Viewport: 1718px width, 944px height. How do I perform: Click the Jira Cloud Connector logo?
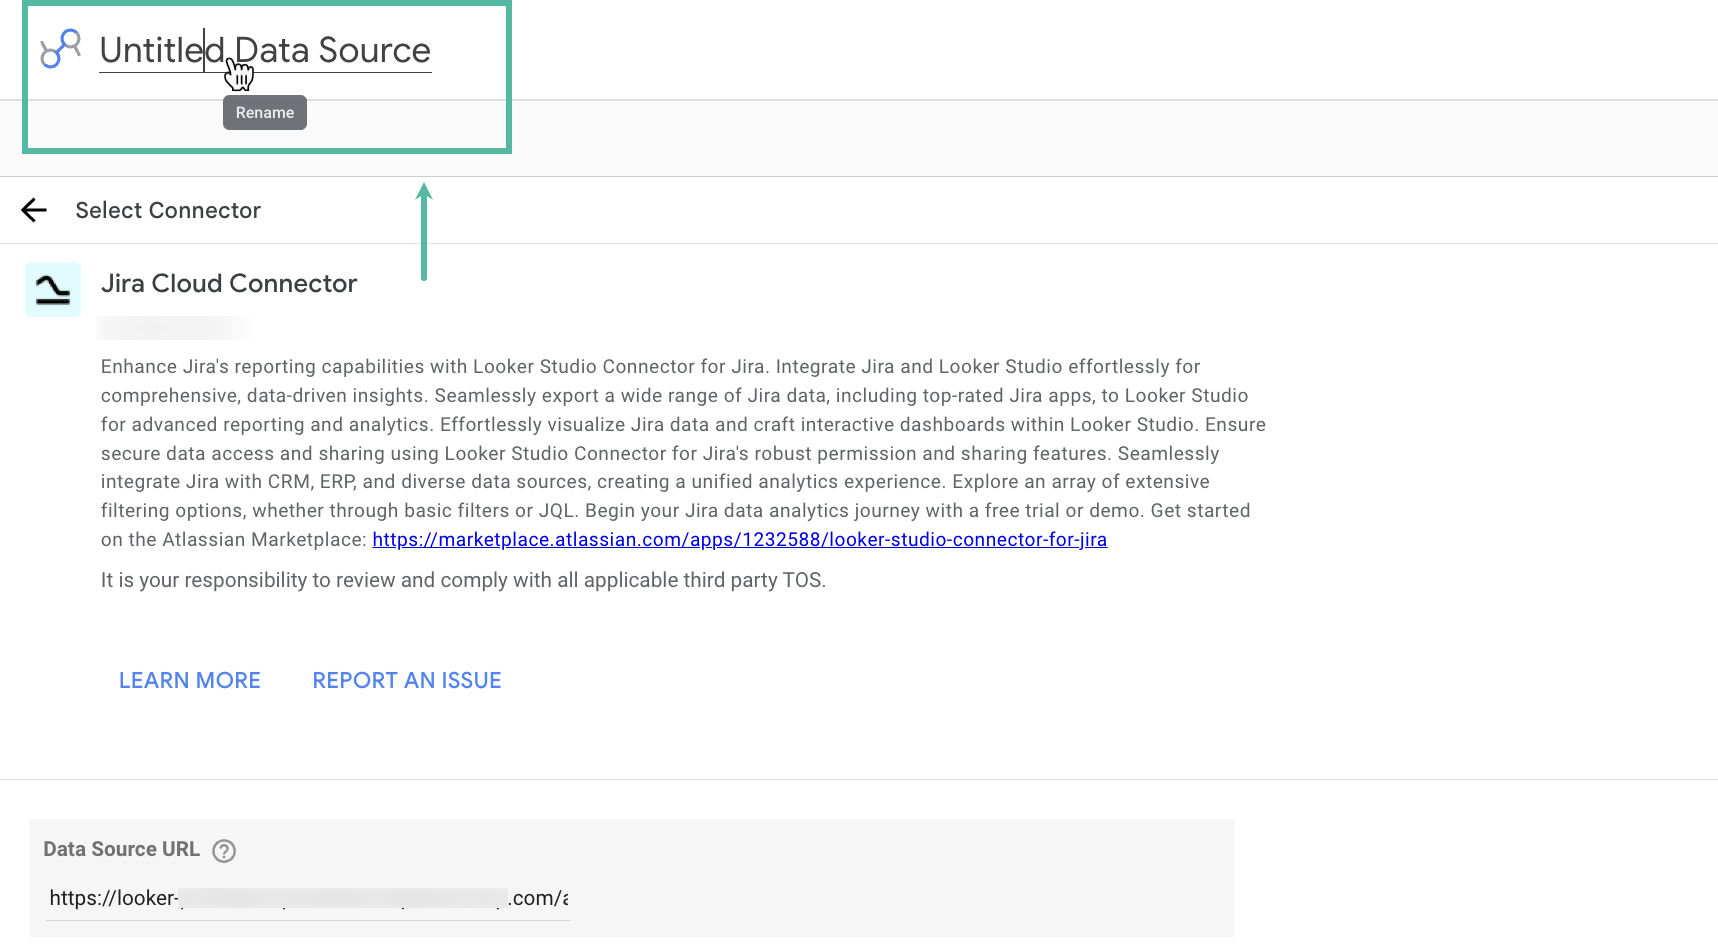pyautogui.click(x=53, y=290)
